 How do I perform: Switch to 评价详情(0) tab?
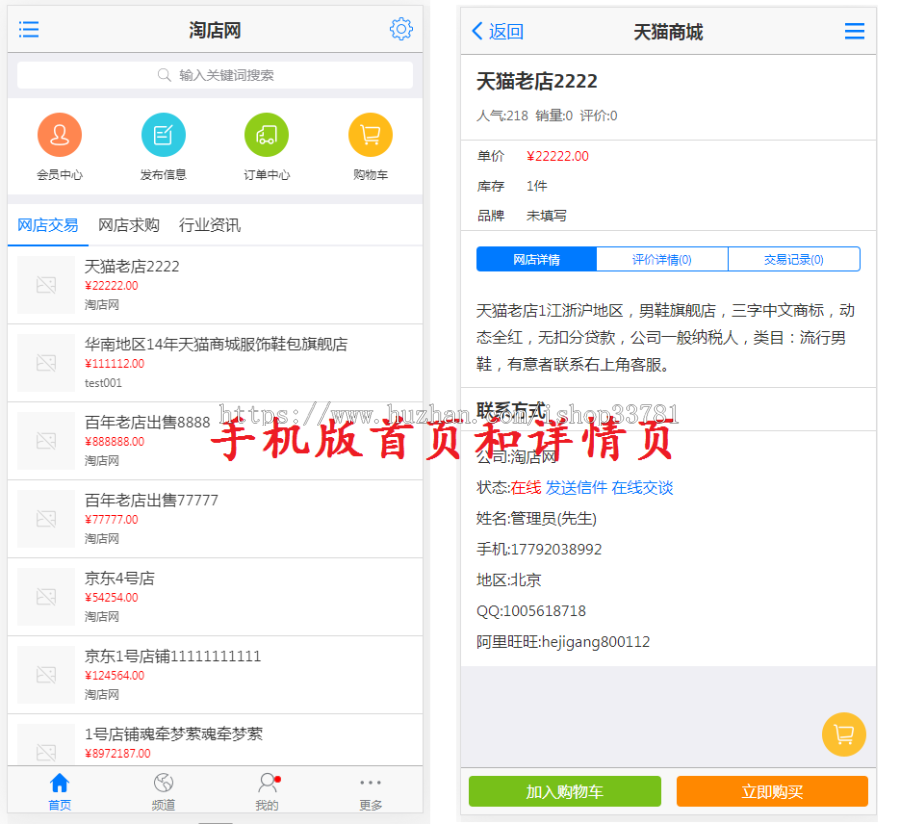click(x=662, y=259)
